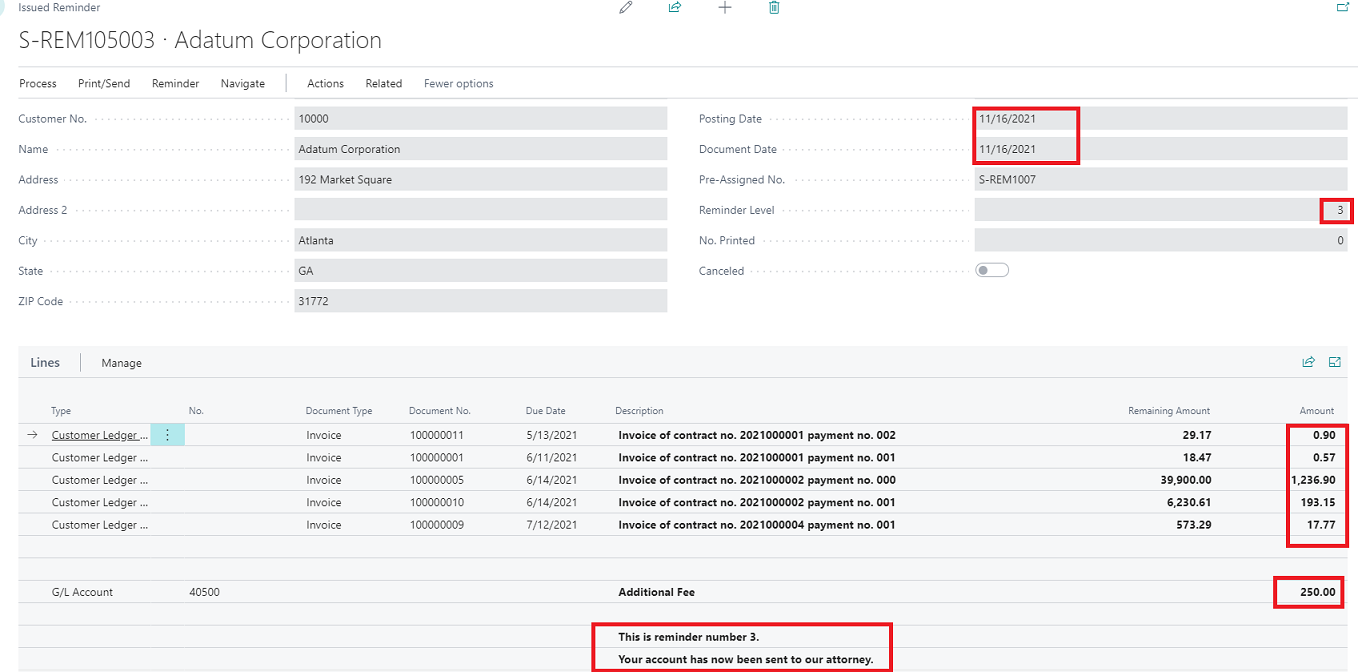Click the share icon in header
This screenshot has width=1358, height=672.
675,8
